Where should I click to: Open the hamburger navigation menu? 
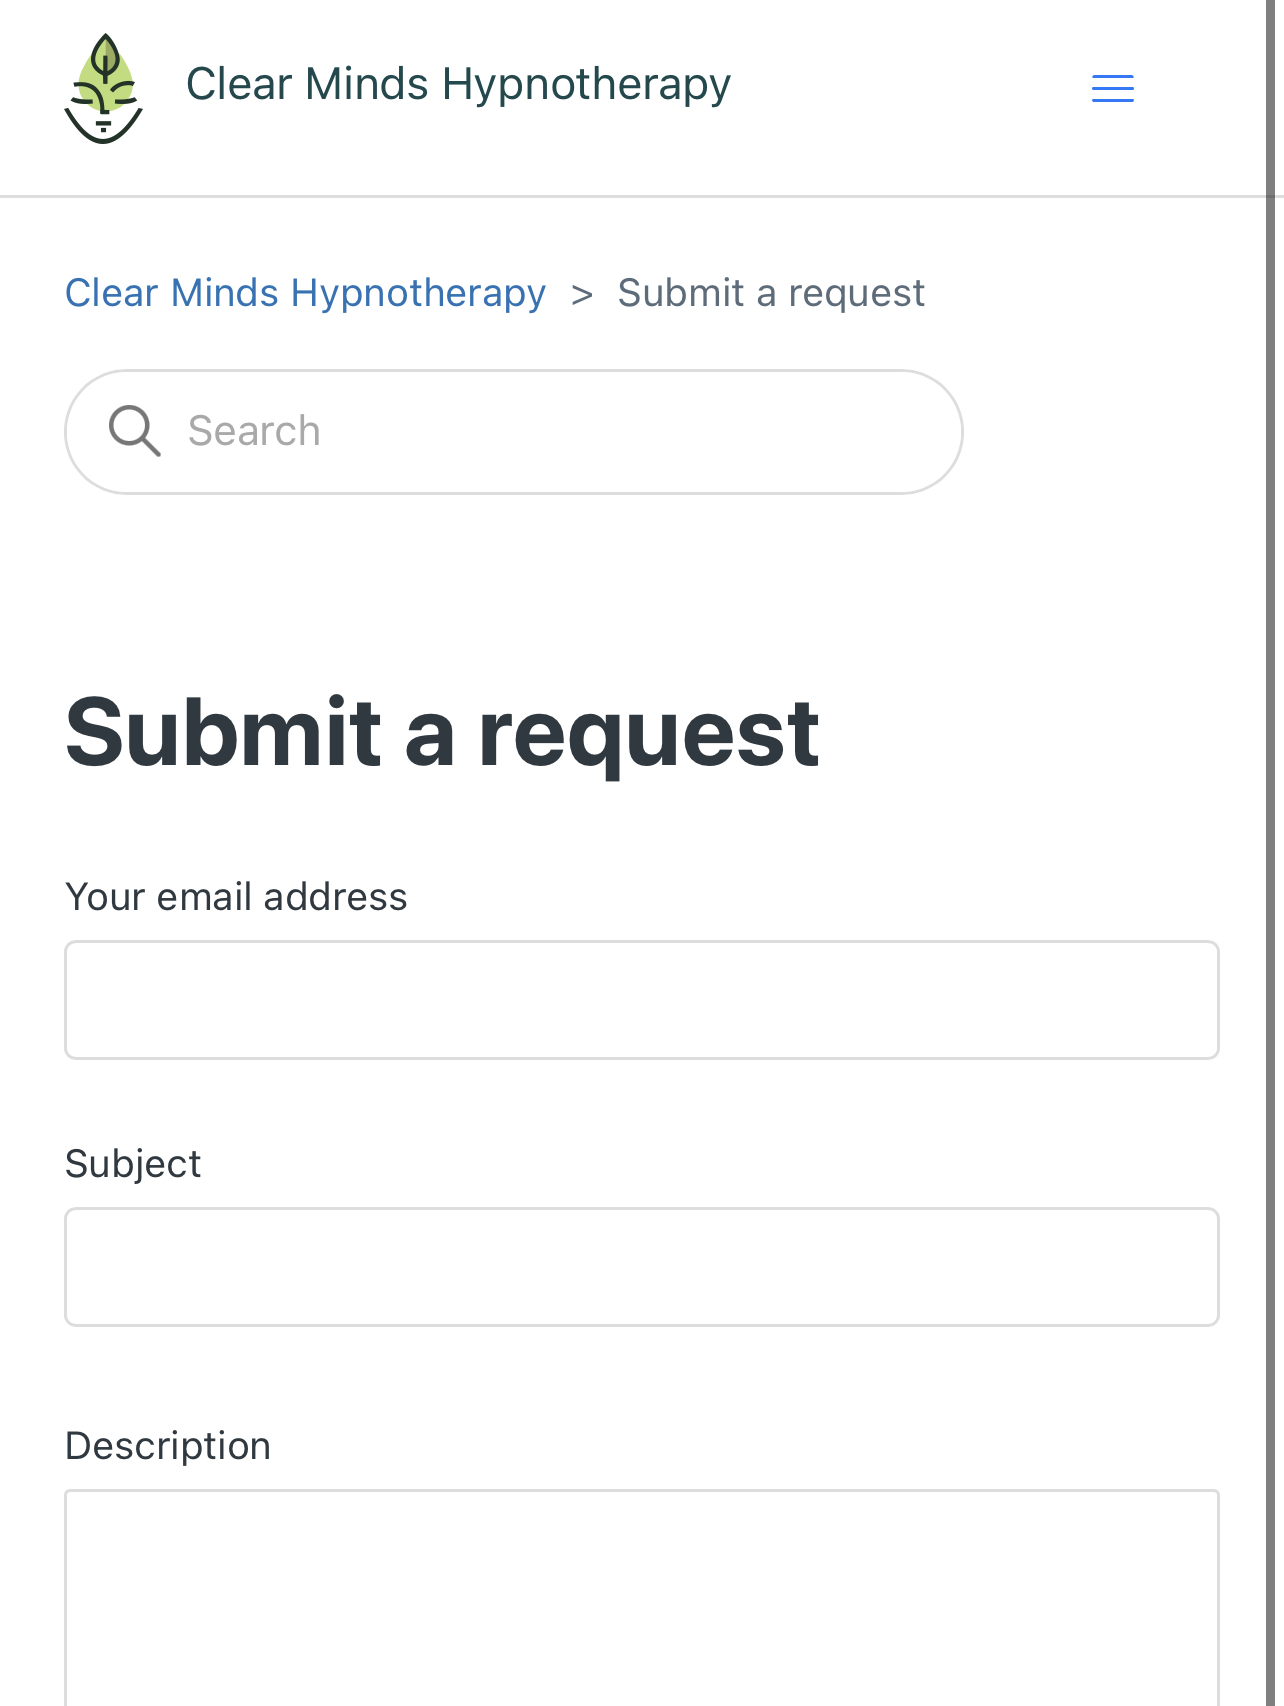click(1112, 88)
